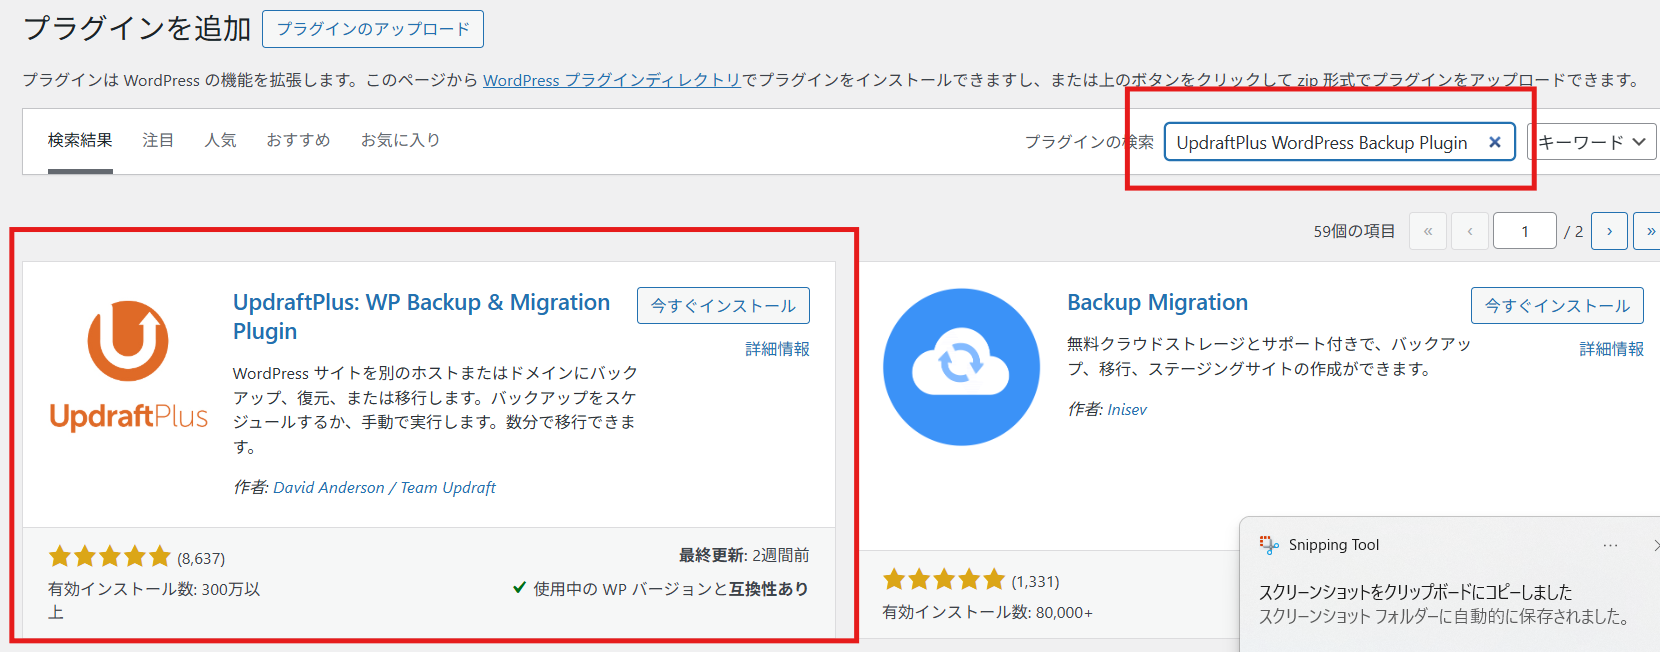Select the 検索結果 tab

tap(80, 140)
